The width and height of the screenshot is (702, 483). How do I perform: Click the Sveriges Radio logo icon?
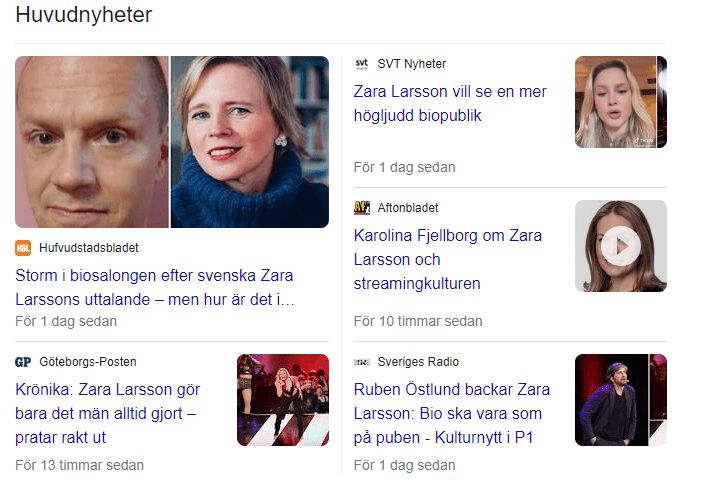click(362, 362)
